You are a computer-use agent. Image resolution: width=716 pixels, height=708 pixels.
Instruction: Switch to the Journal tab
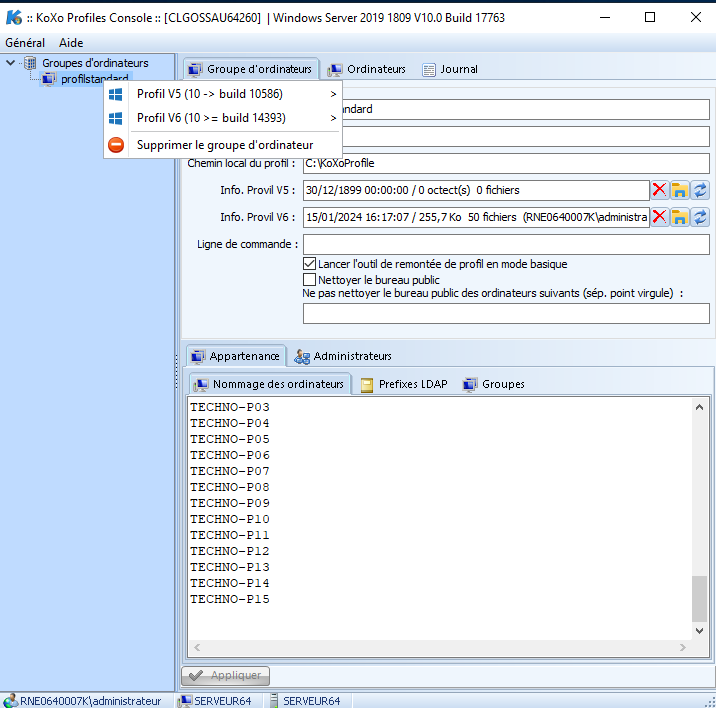point(450,69)
